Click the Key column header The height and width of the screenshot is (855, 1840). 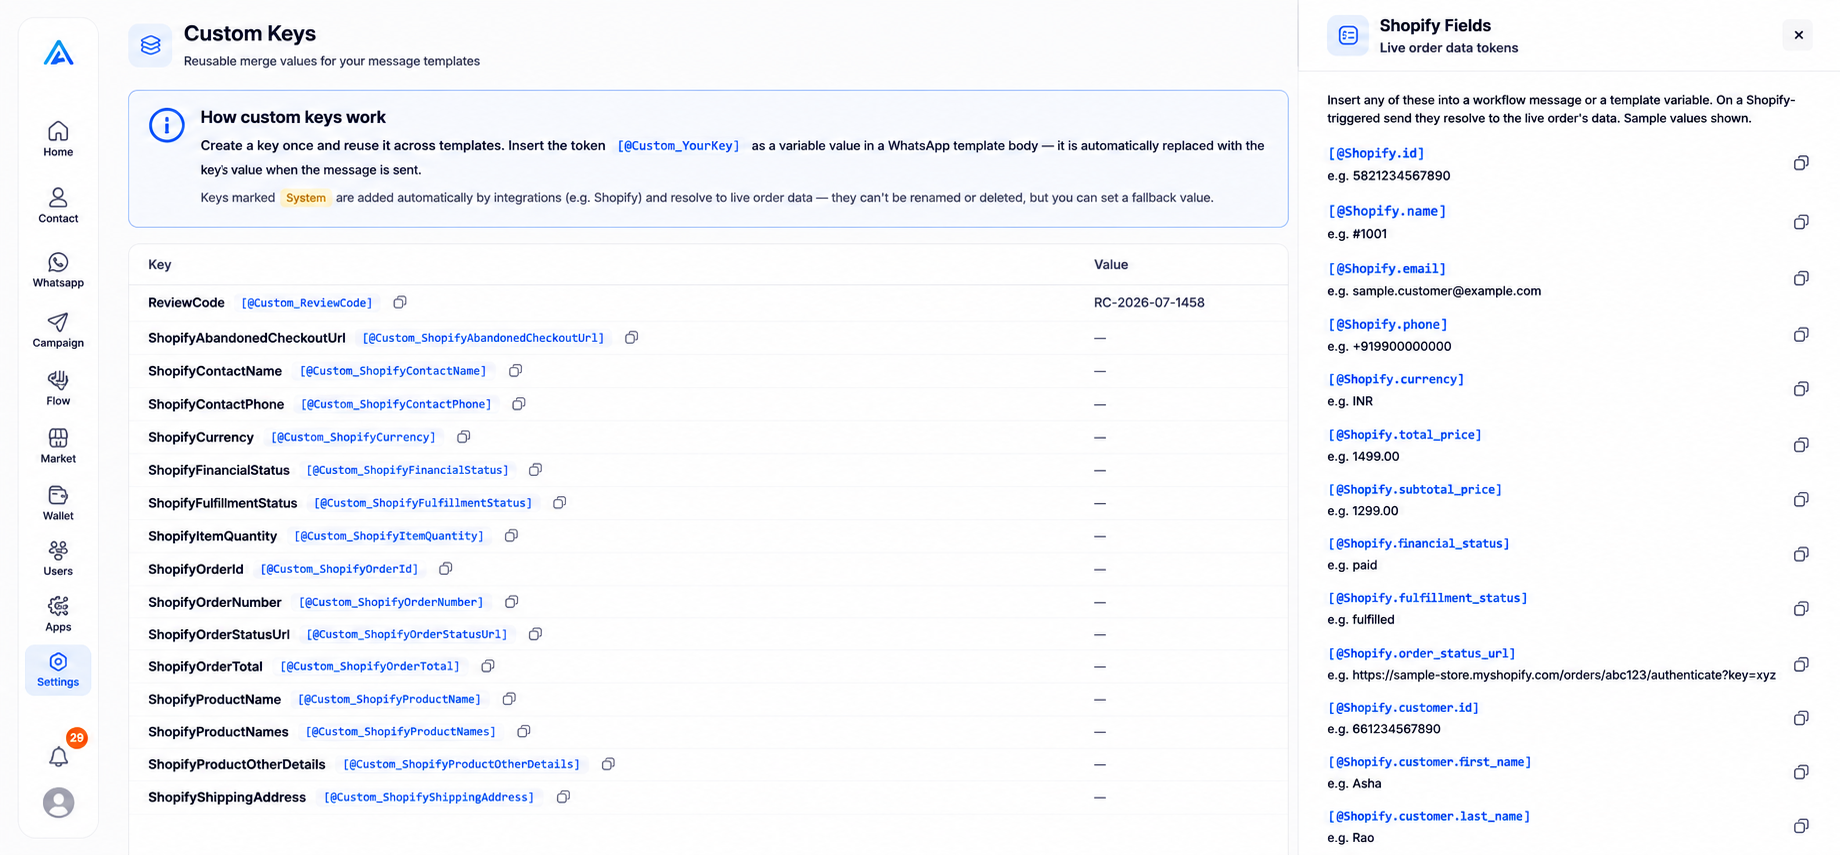pos(160,265)
